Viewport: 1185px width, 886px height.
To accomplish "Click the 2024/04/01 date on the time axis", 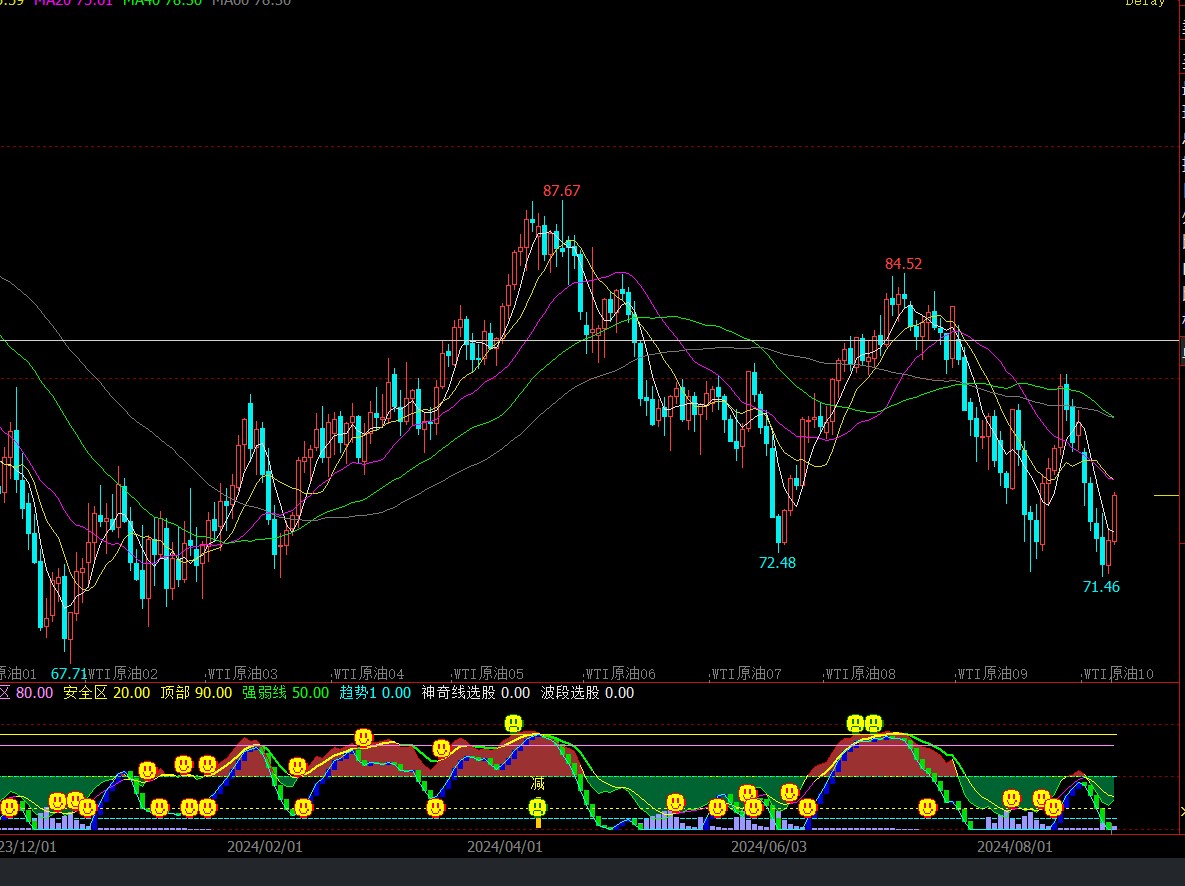I will coord(505,847).
